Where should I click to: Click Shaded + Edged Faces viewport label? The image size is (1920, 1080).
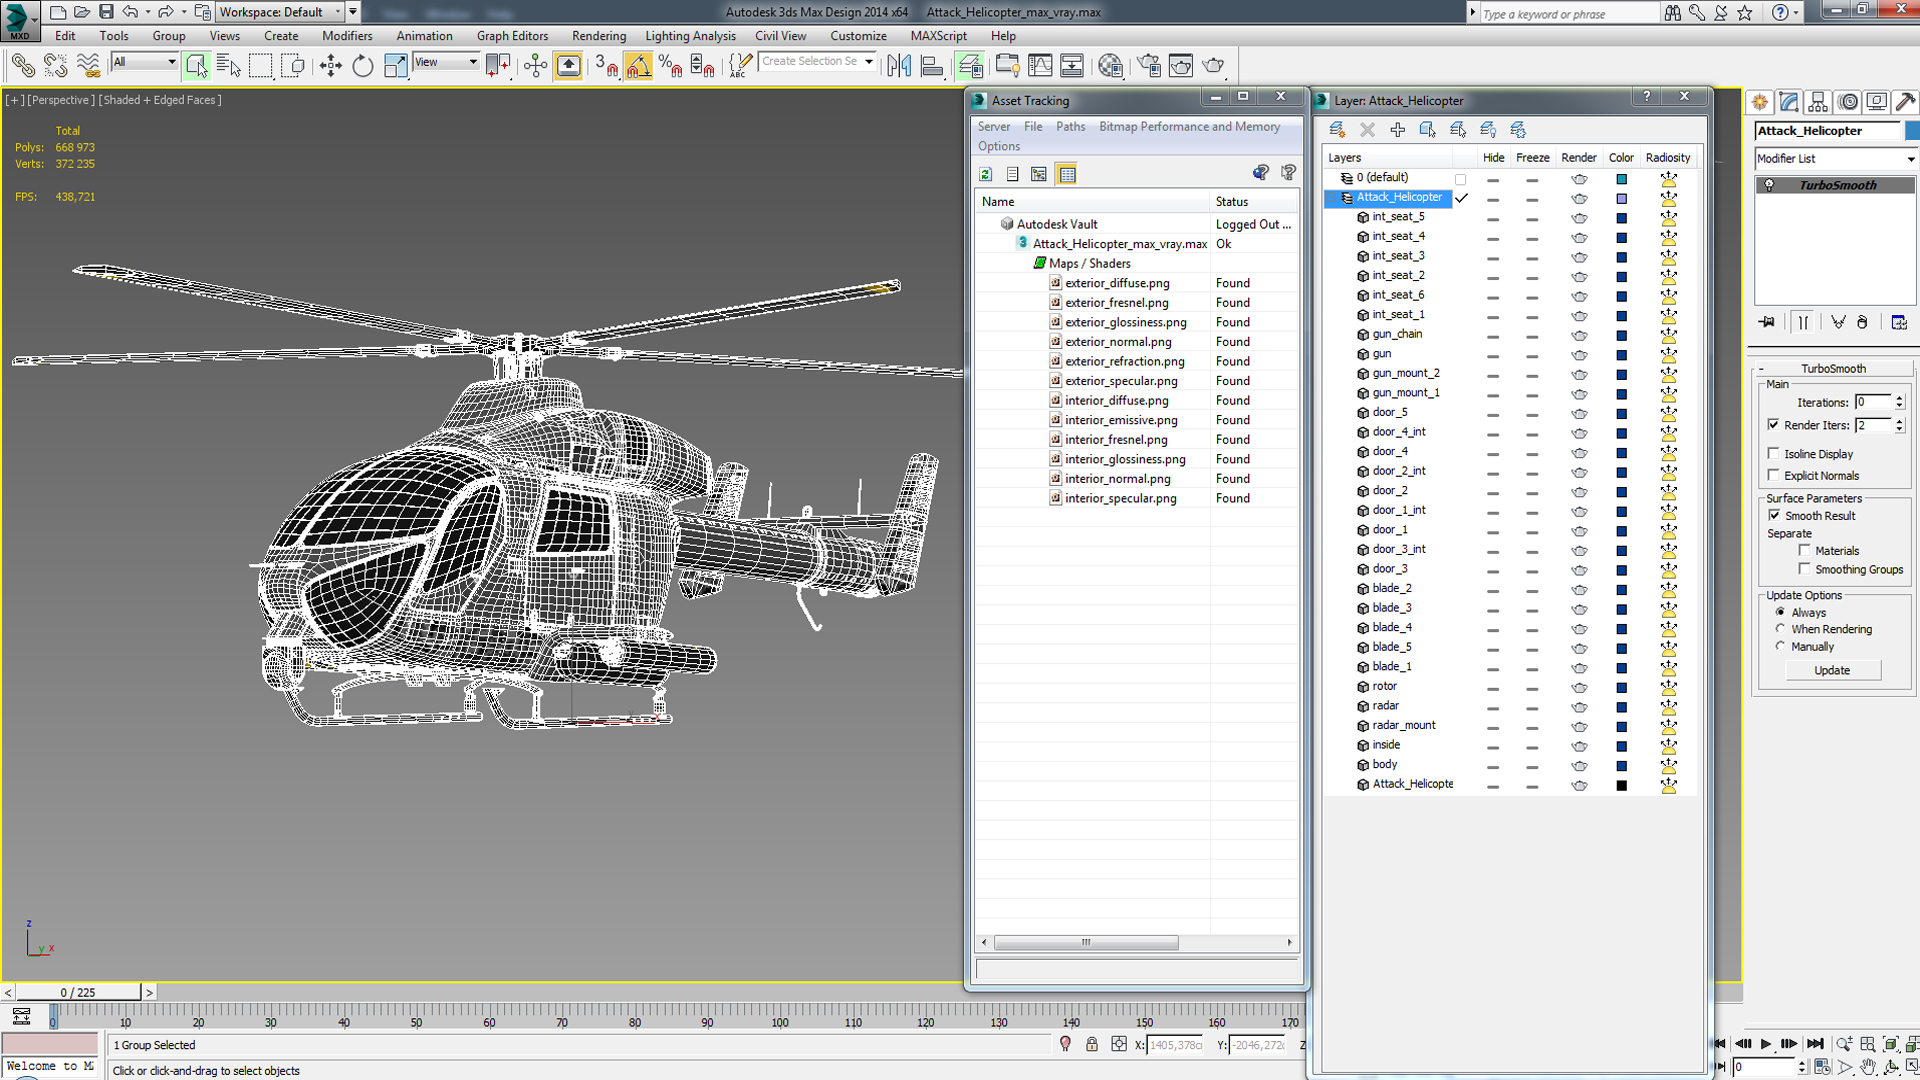pyautogui.click(x=160, y=100)
